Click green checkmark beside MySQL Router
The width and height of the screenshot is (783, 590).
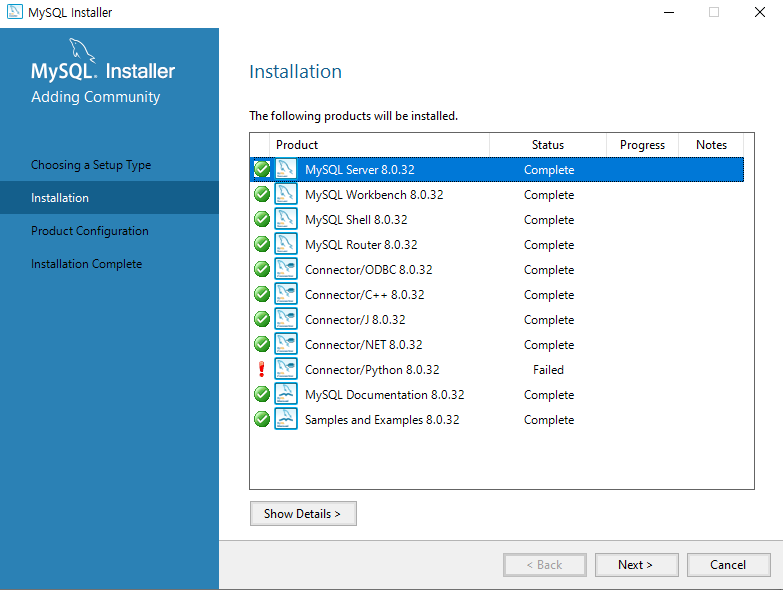[x=262, y=244]
